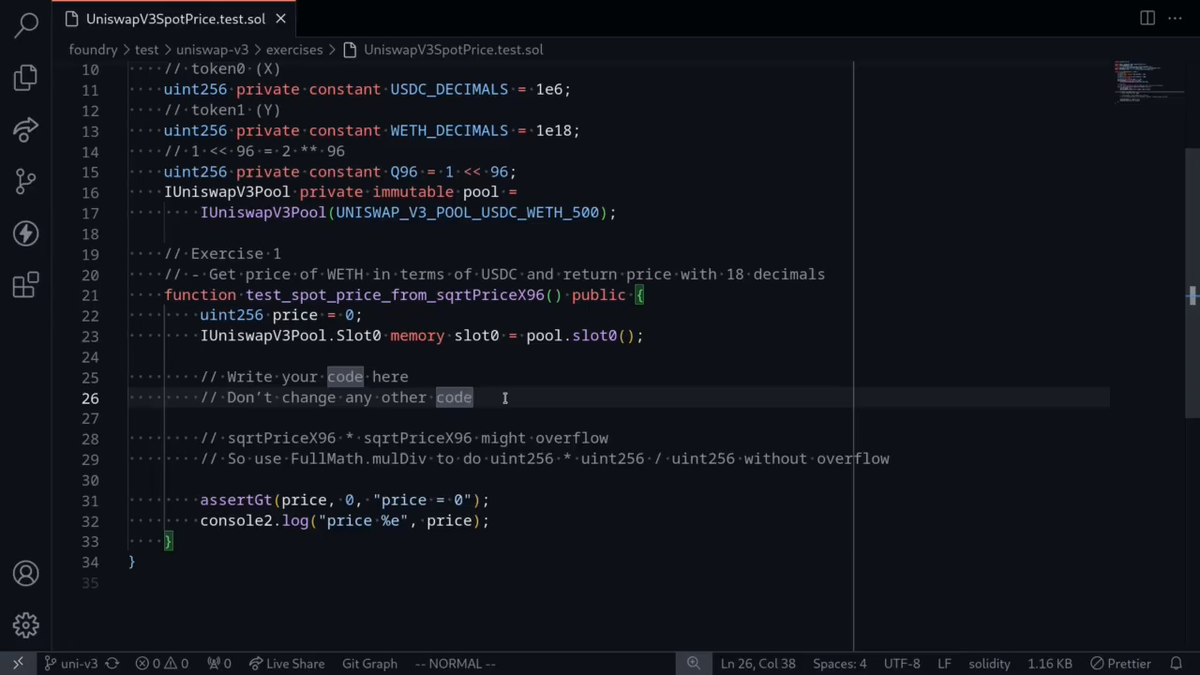The width and height of the screenshot is (1200, 675).
Task: Open problems panel via errors and warnings count
Action: click(x=162, y=663)
